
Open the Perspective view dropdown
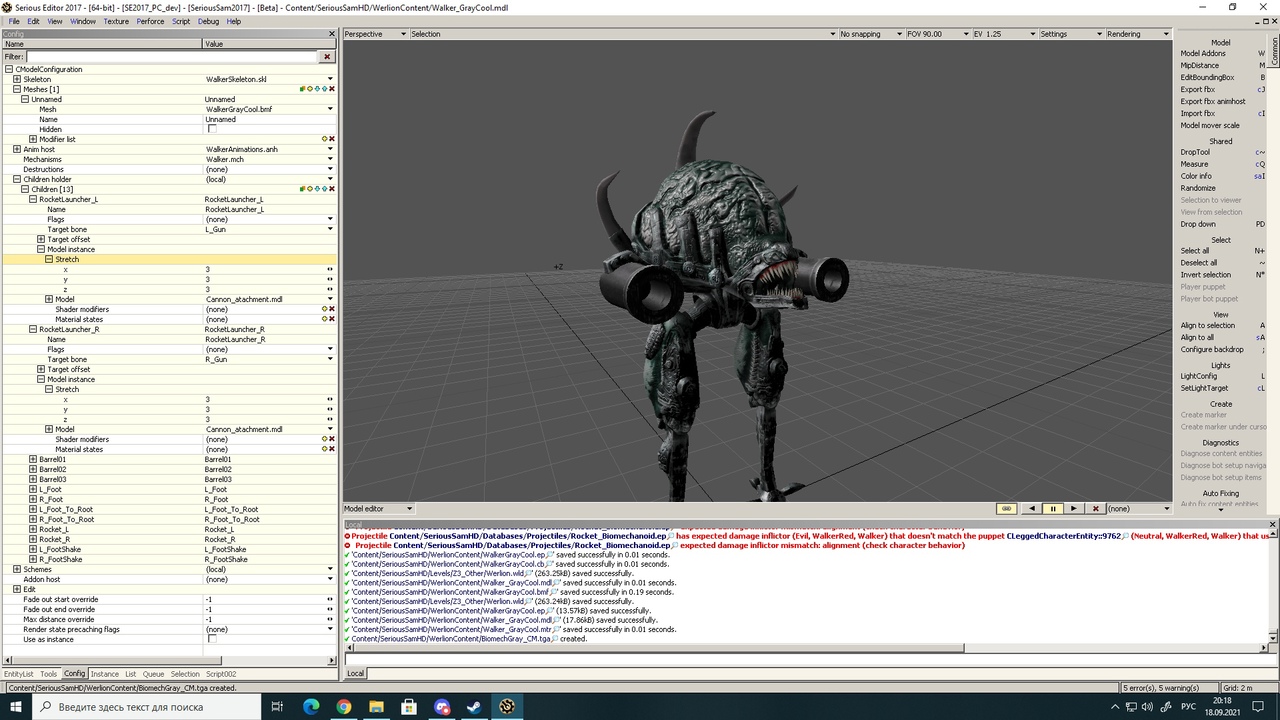tap(375, 34)
